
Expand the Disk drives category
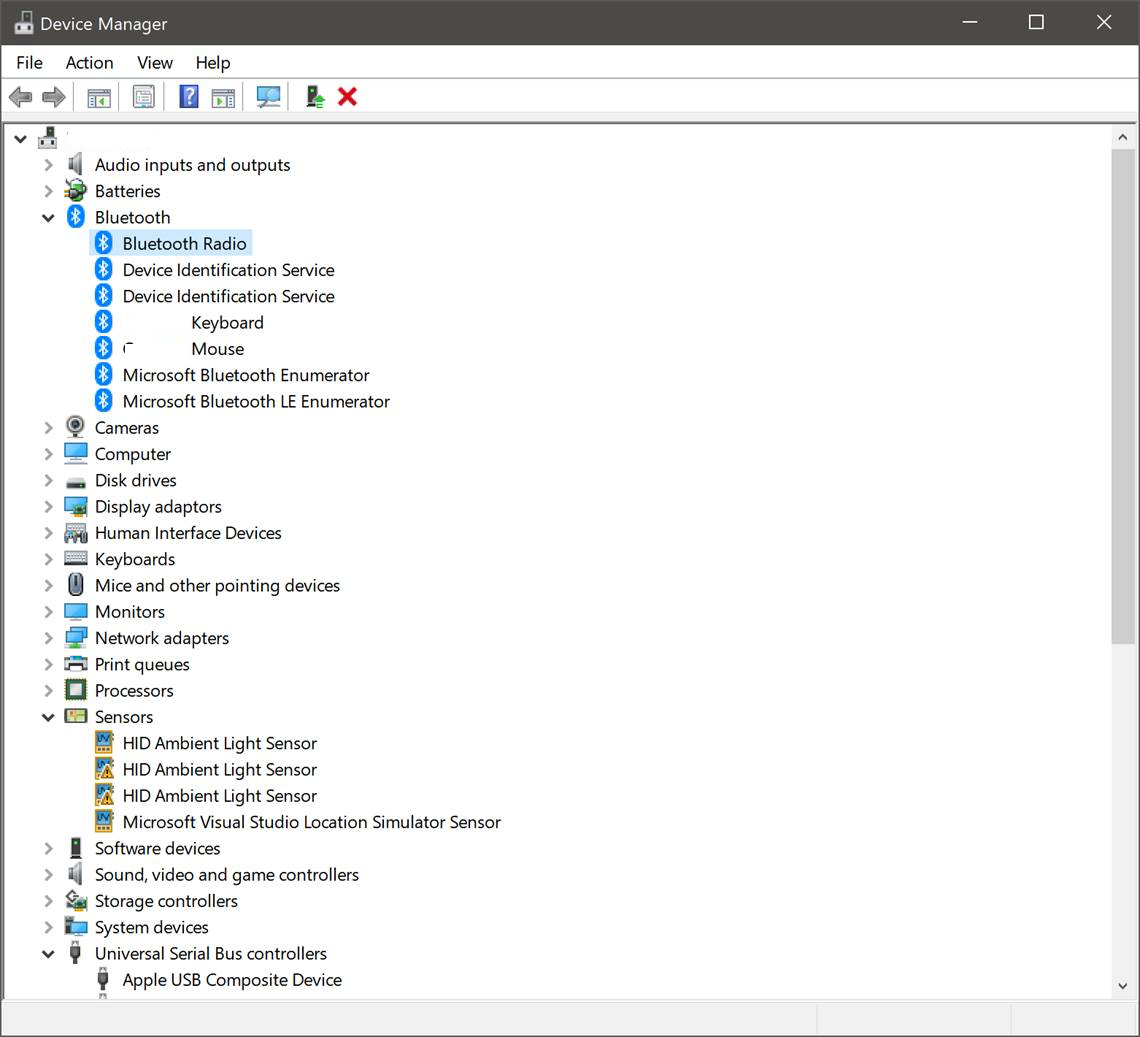[48, 481]
